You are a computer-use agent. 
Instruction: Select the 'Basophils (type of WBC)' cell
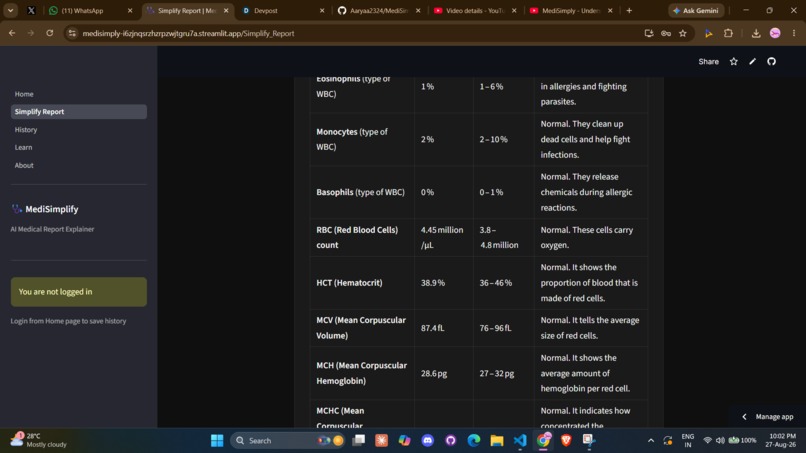362,192
